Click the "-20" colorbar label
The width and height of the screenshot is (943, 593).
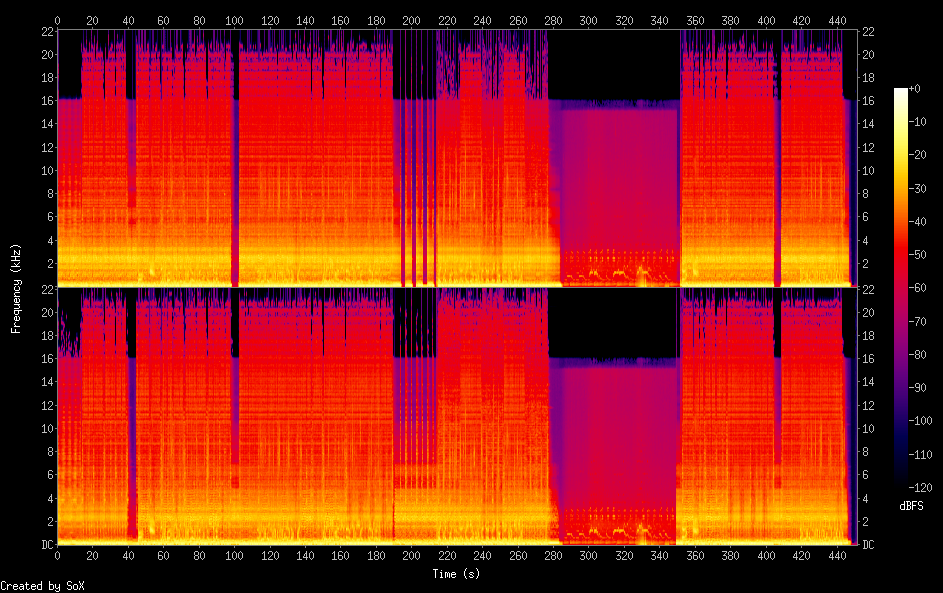pos(917,155)
